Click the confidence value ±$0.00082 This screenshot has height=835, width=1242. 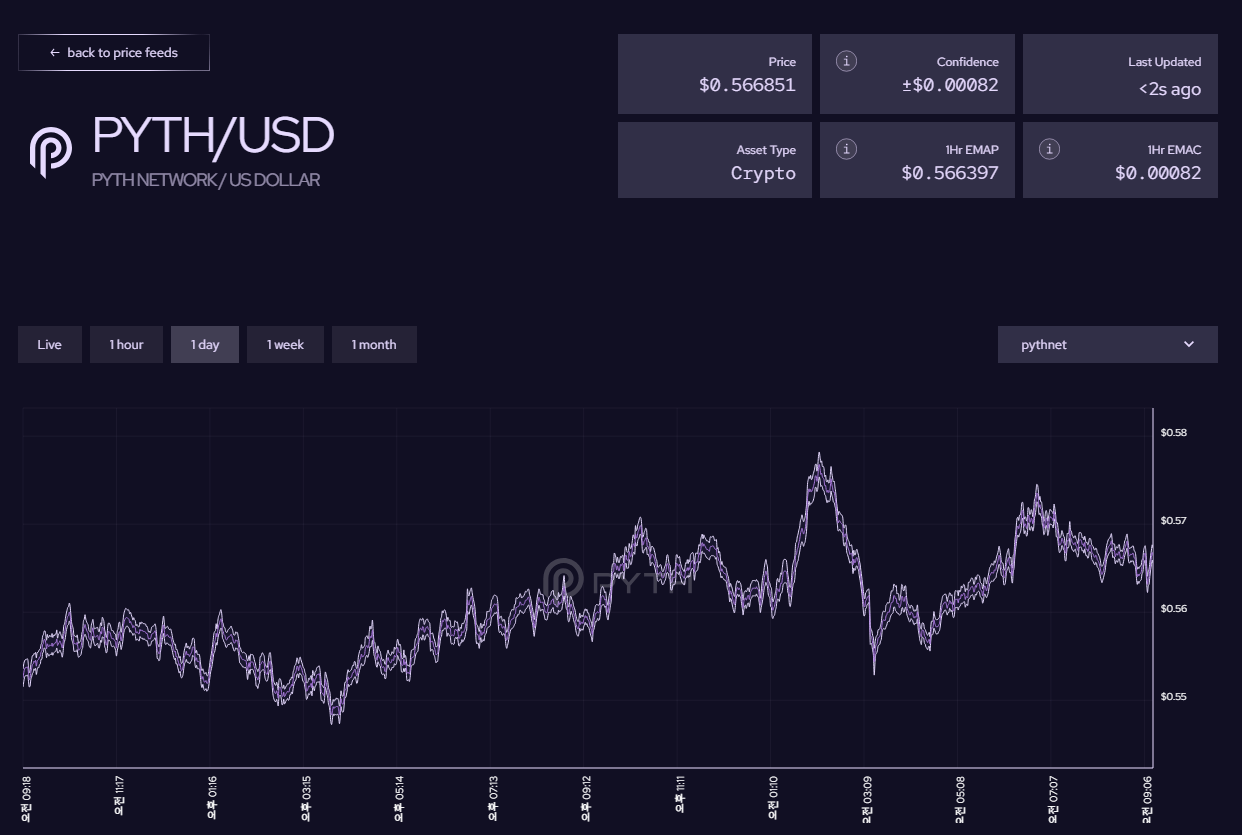pos(950,85)
